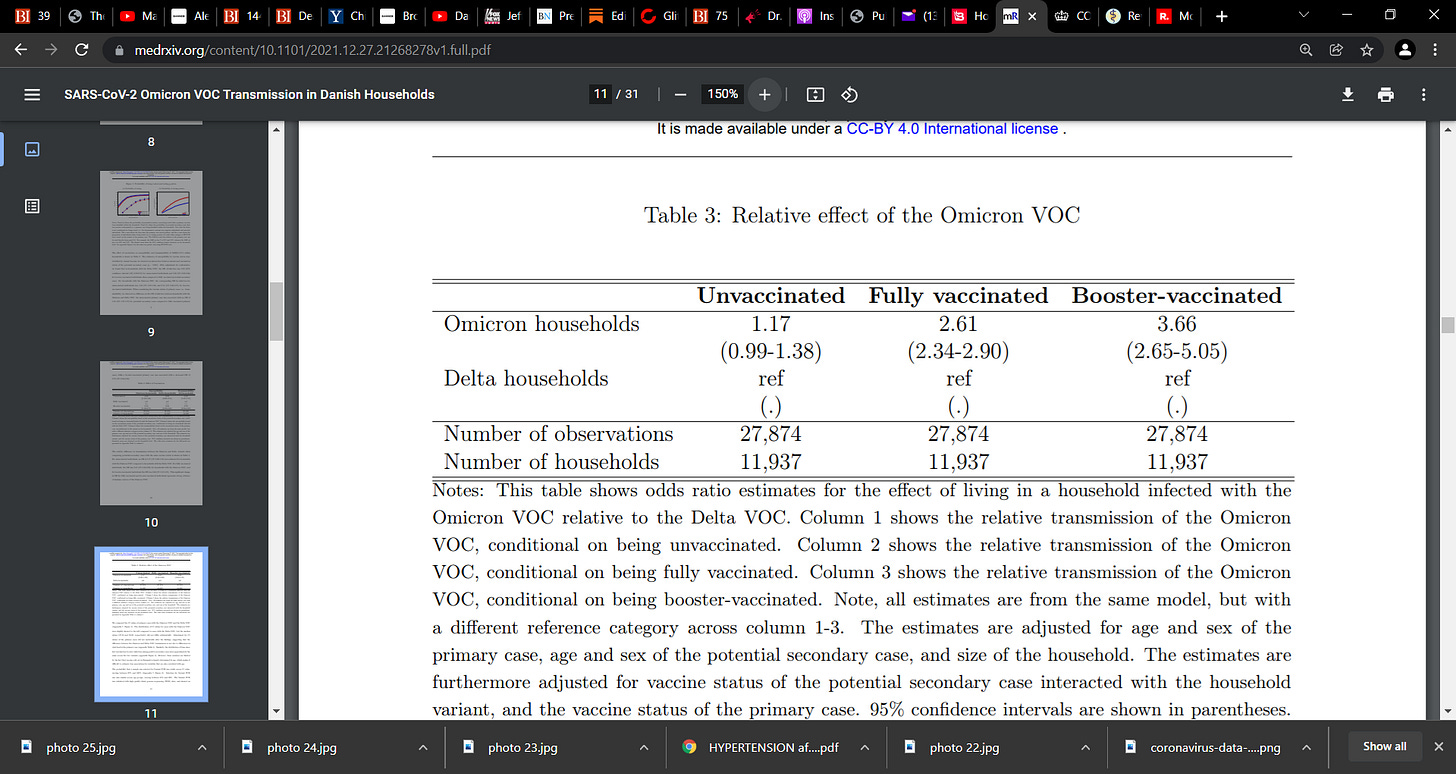Expand options for photo 25.jpg download
This screenshot has width=1456, height=774.
click(x=202, y=747)
